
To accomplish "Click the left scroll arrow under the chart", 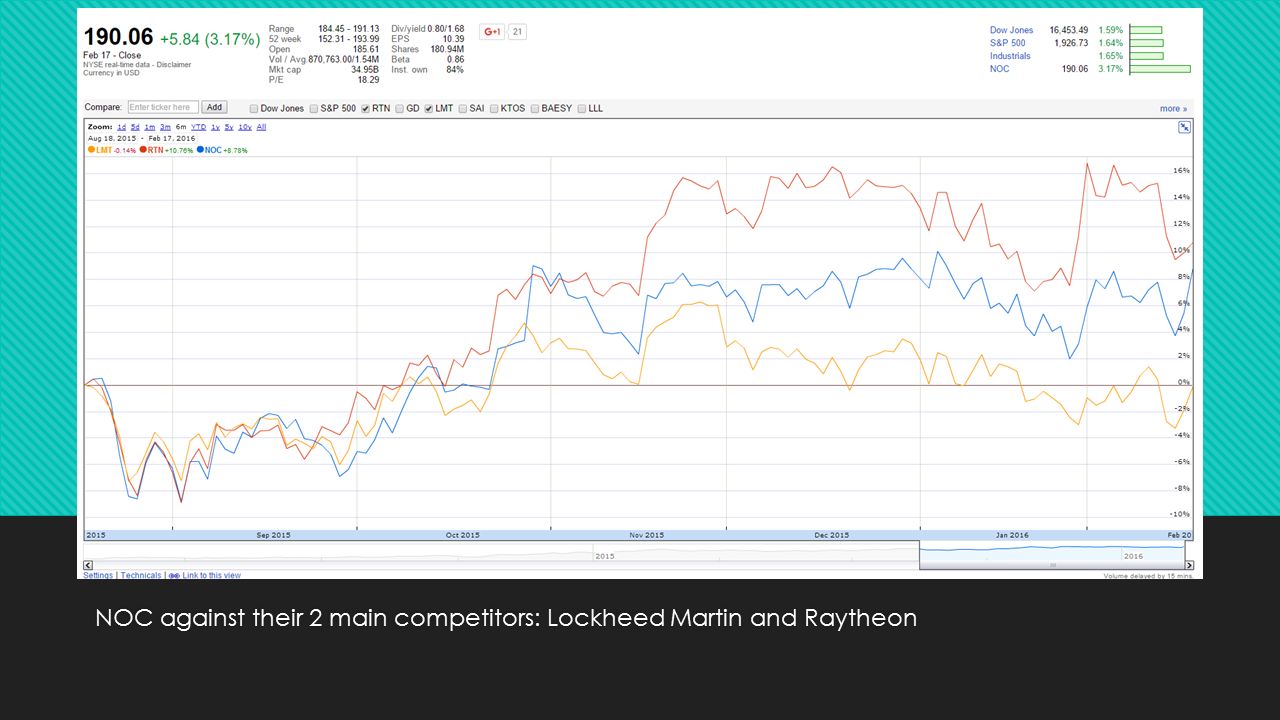I will [87, 564].
